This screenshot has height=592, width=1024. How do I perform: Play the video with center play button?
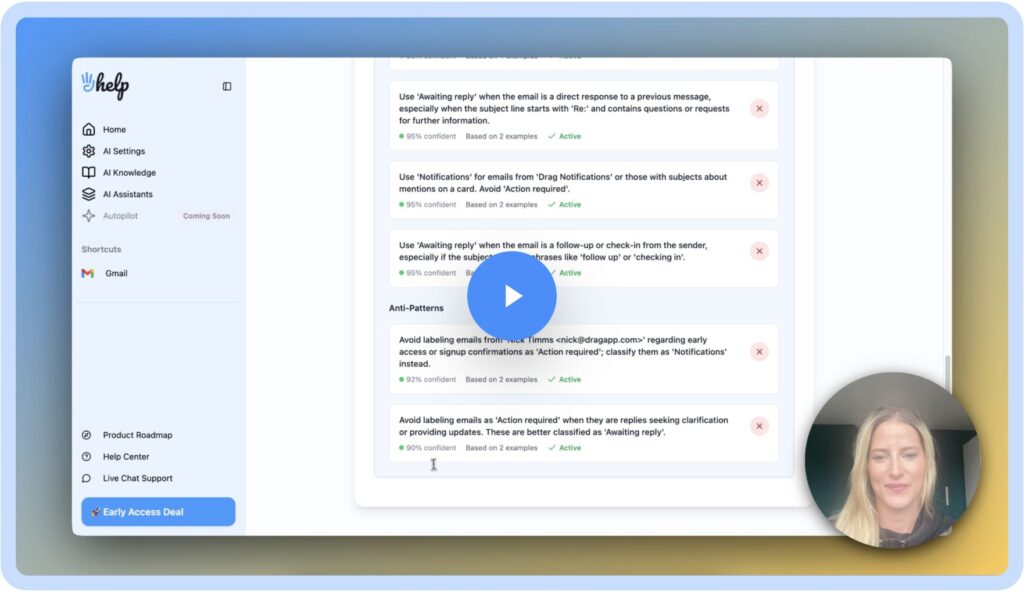point(511,296)
